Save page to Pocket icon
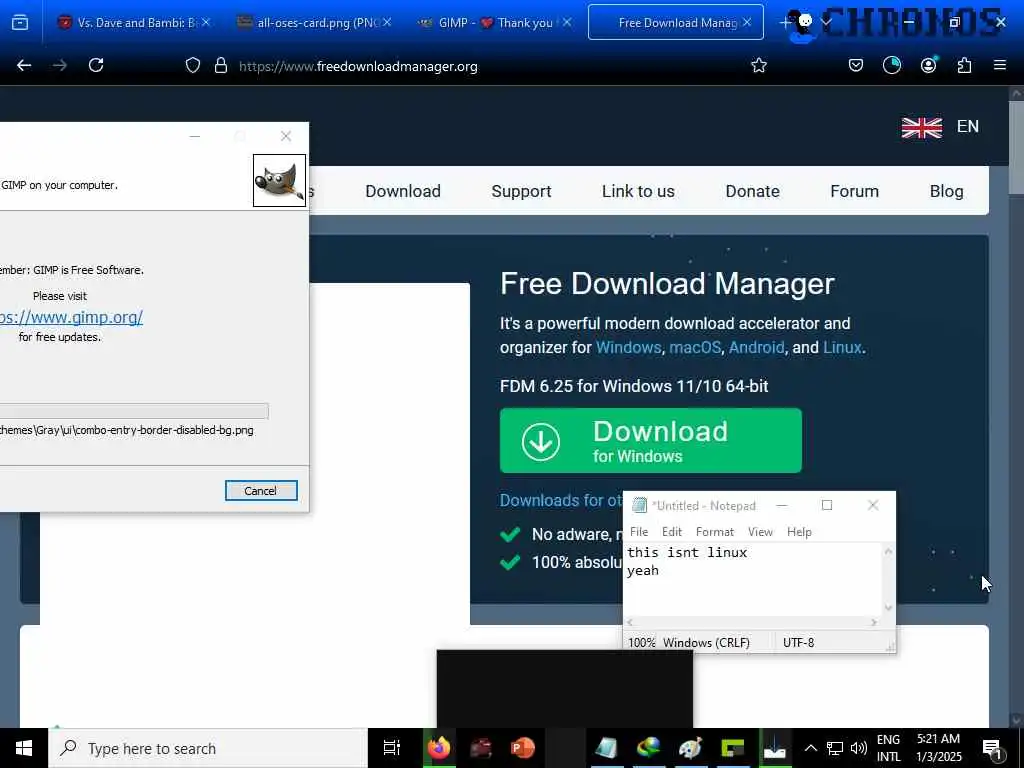1024x768 pixels. 856,65
